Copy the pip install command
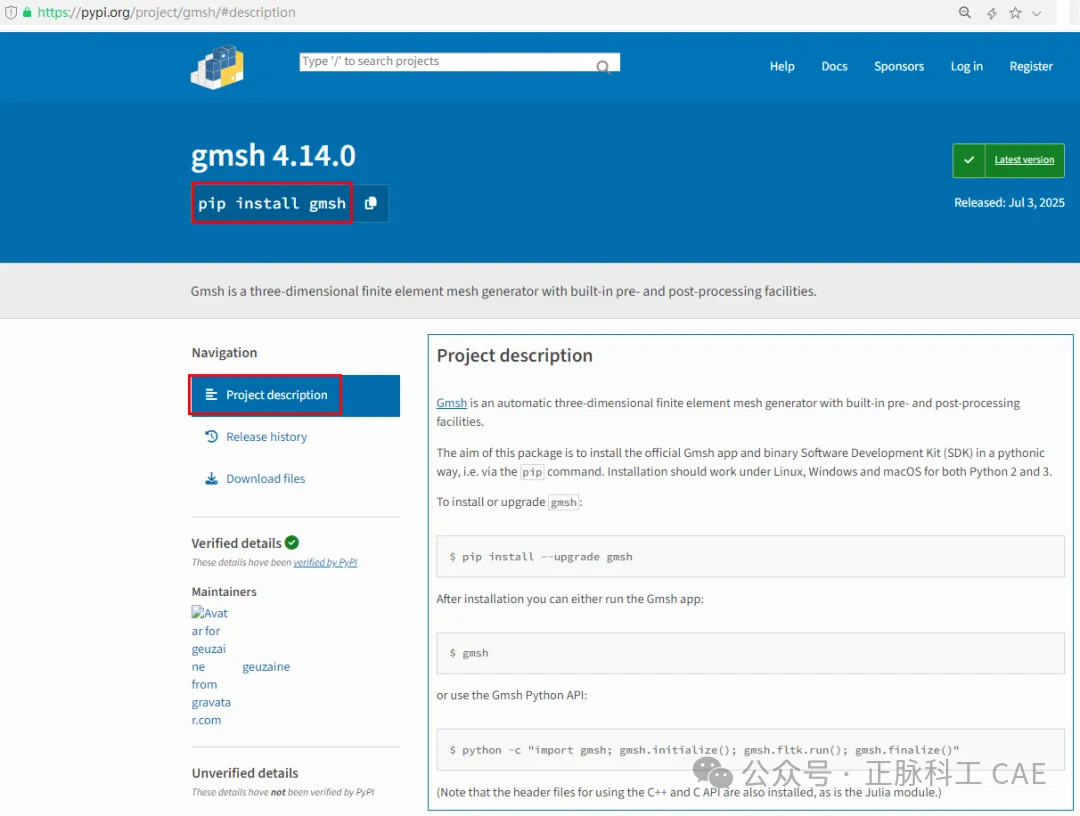 click(371, 203)
